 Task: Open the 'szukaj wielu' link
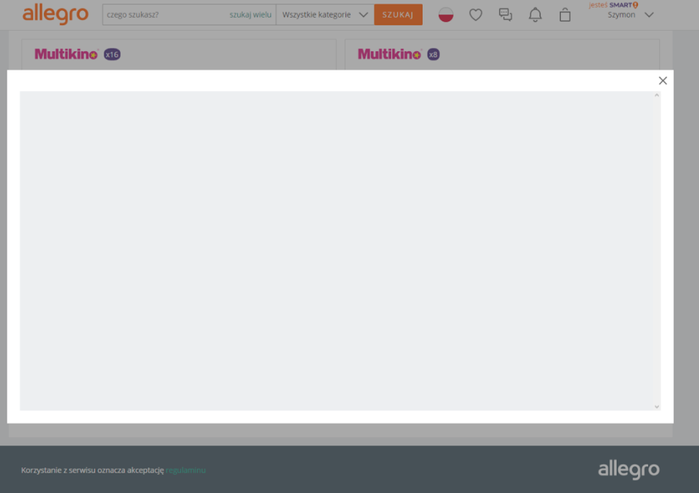point(250,15)
